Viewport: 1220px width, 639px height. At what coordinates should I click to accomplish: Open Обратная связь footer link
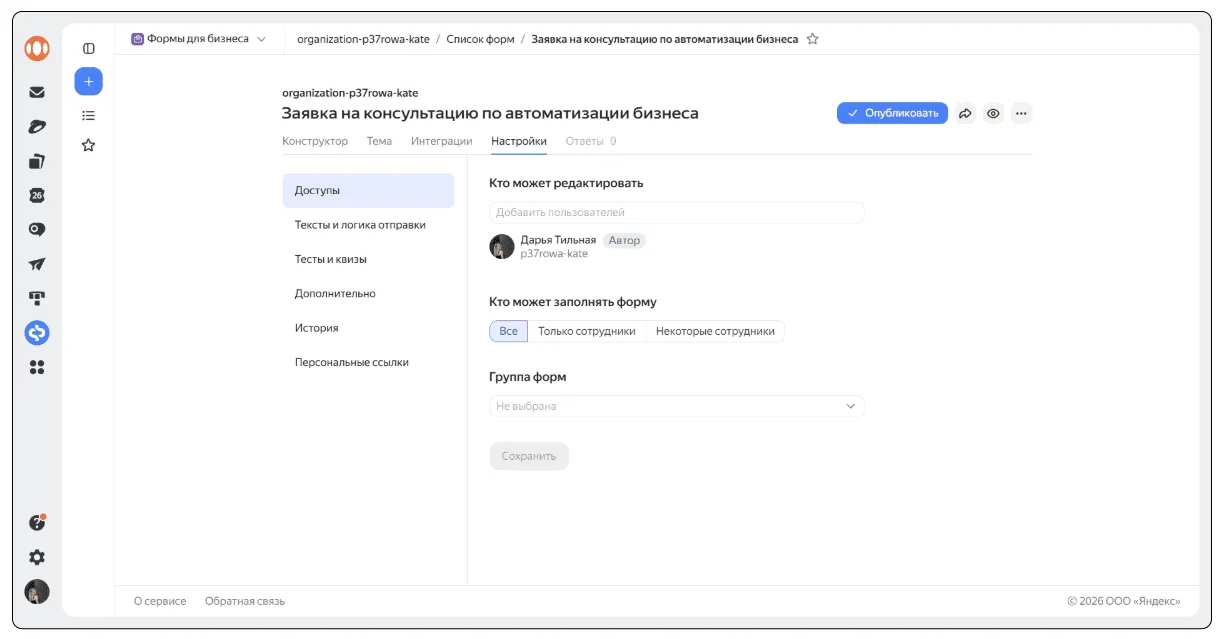(245, 601)
